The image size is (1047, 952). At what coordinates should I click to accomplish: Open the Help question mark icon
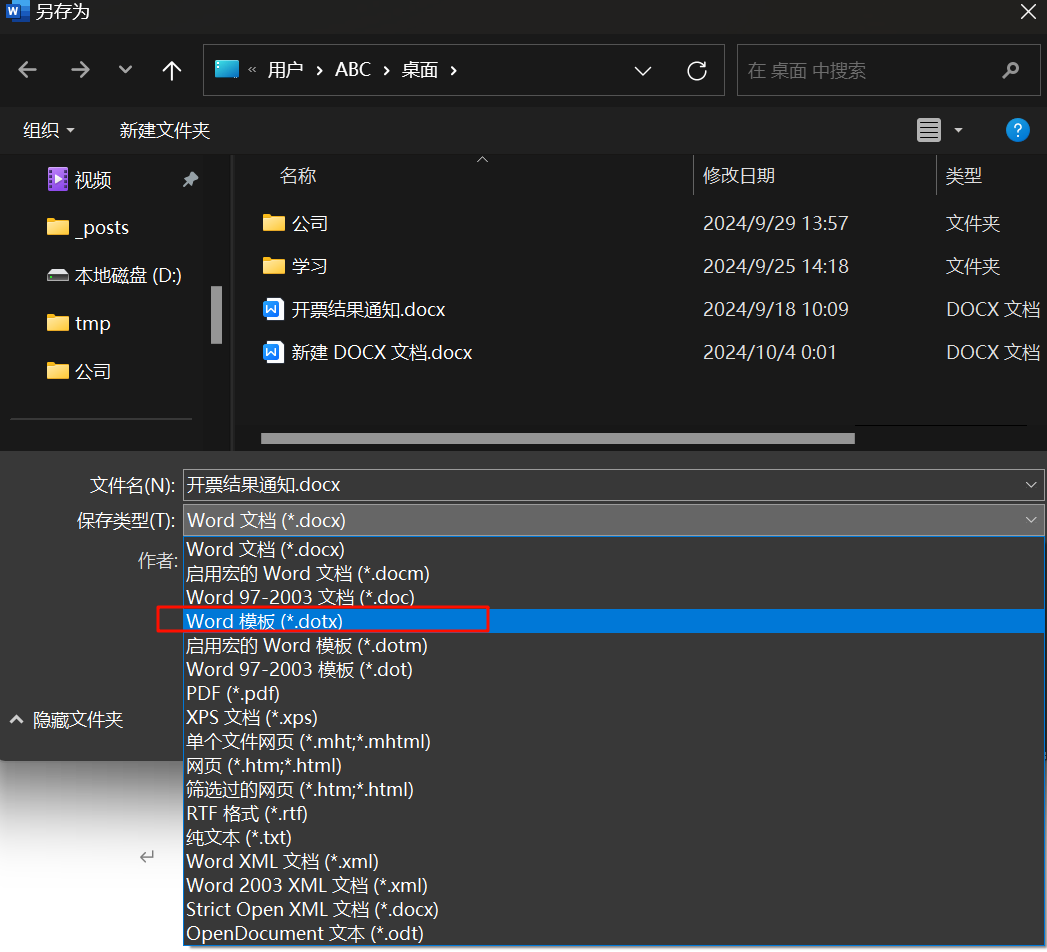pyautogui.click(x=1017, y=130)
